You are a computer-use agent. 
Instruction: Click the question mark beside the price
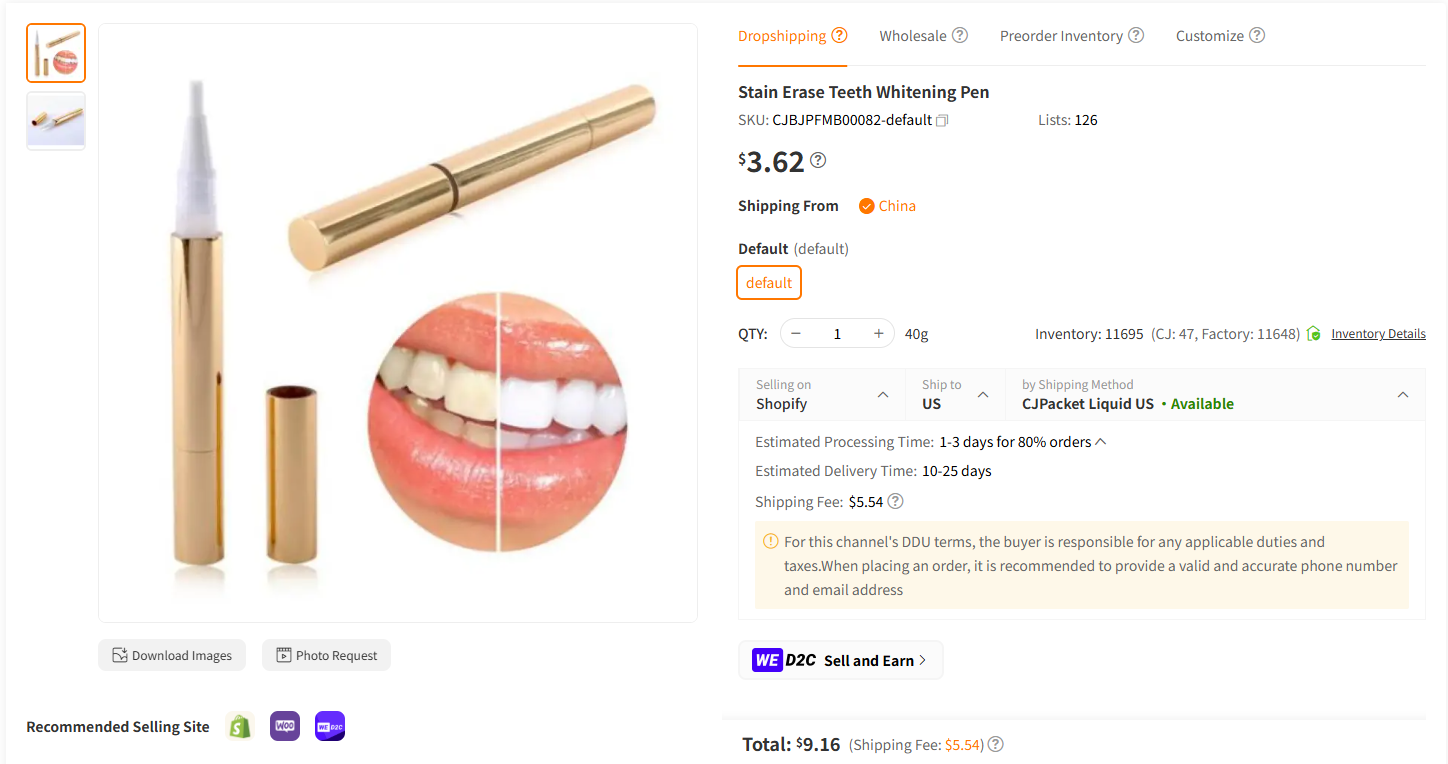point(818,160)
